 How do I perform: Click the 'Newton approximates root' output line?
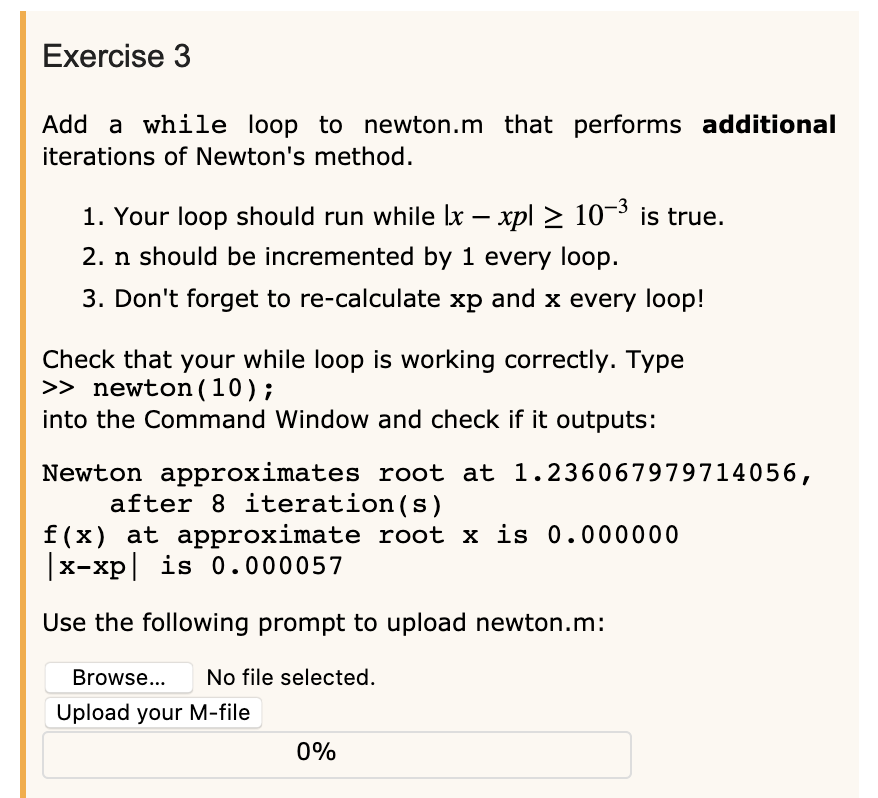point(427,473)
